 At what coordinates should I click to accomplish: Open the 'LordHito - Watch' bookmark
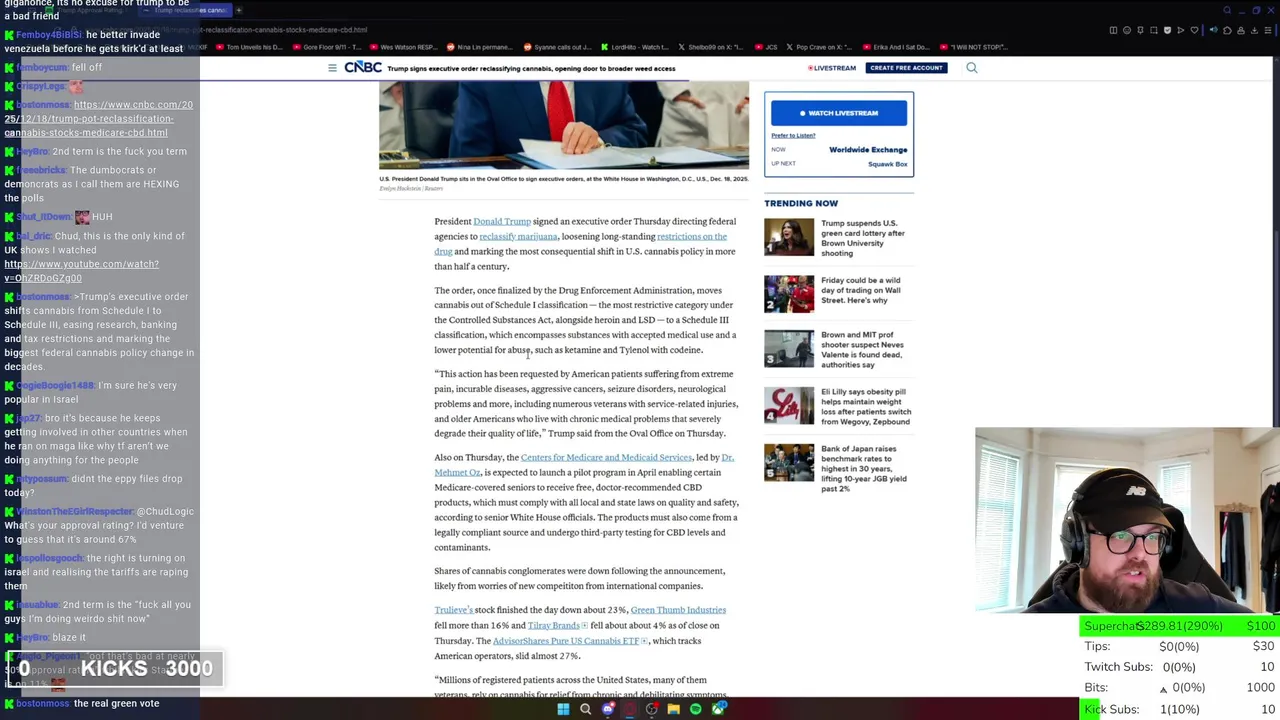(633, 47)
